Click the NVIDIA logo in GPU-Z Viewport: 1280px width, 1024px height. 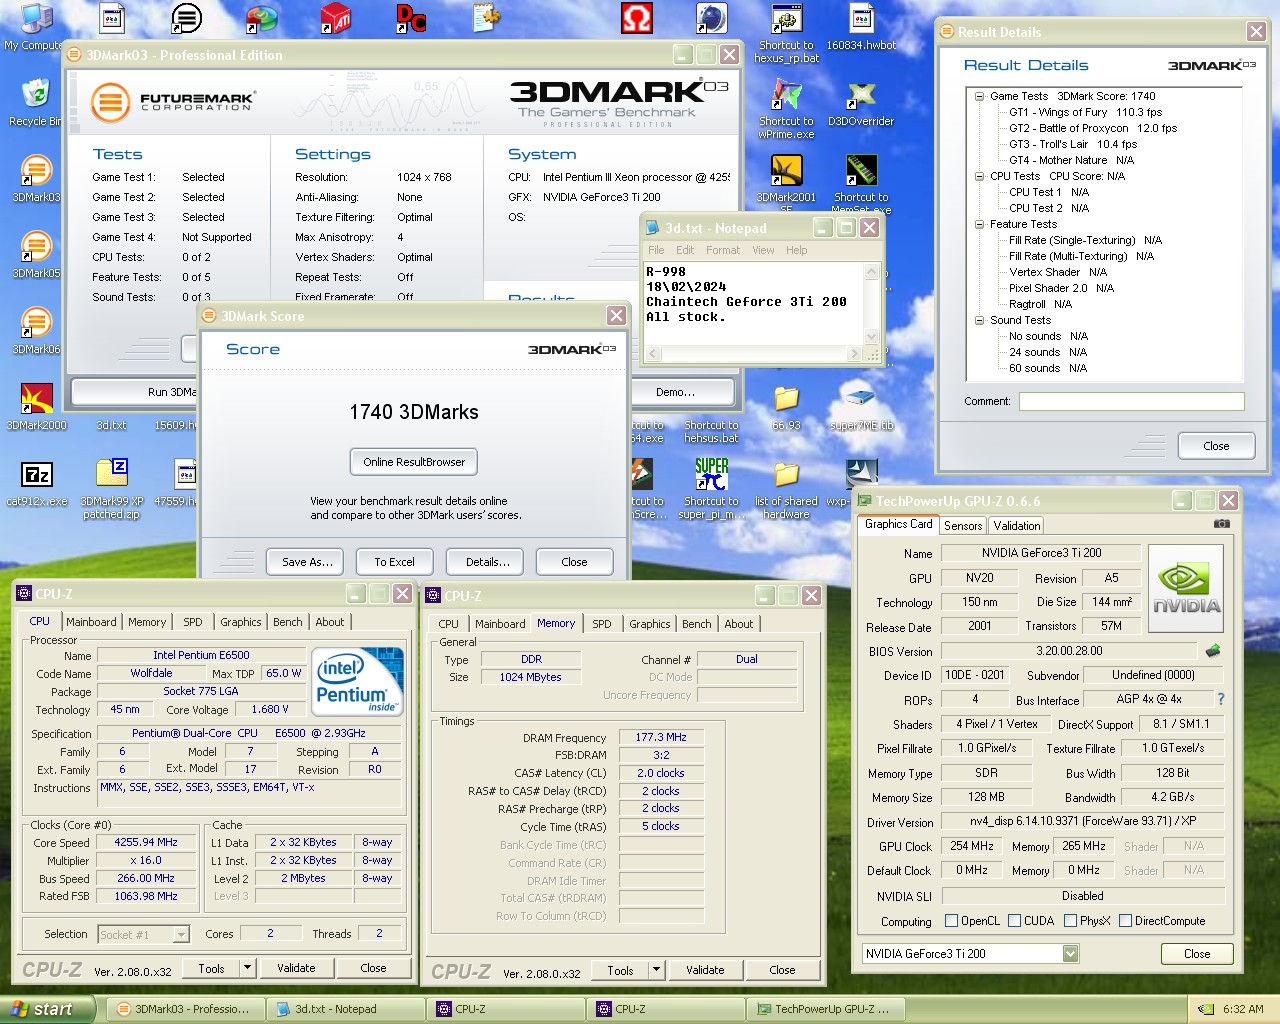point(1186,588)
